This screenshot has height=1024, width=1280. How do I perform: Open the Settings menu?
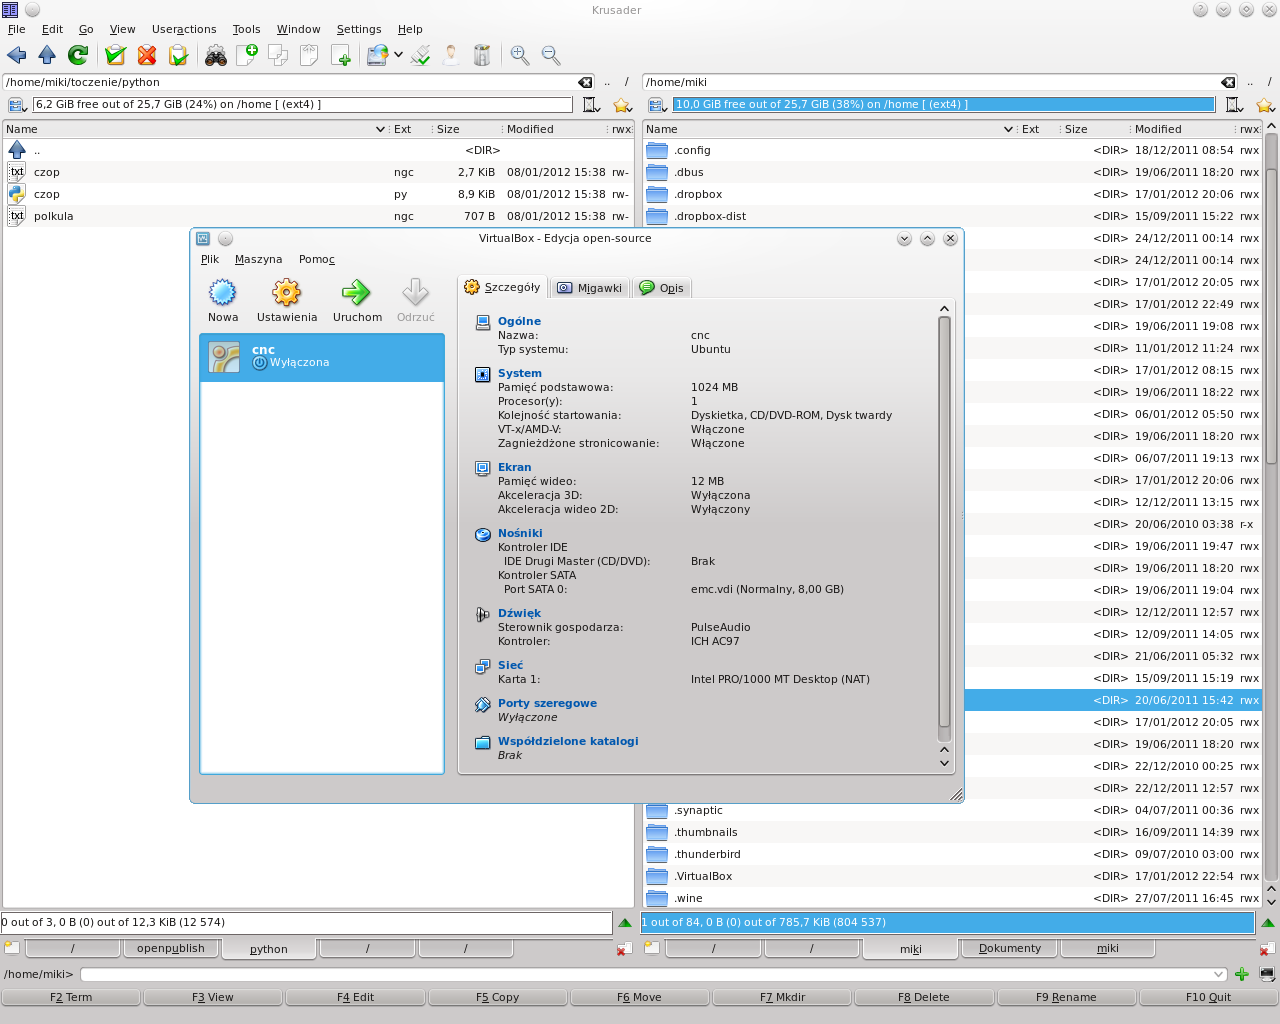(359, 29)
